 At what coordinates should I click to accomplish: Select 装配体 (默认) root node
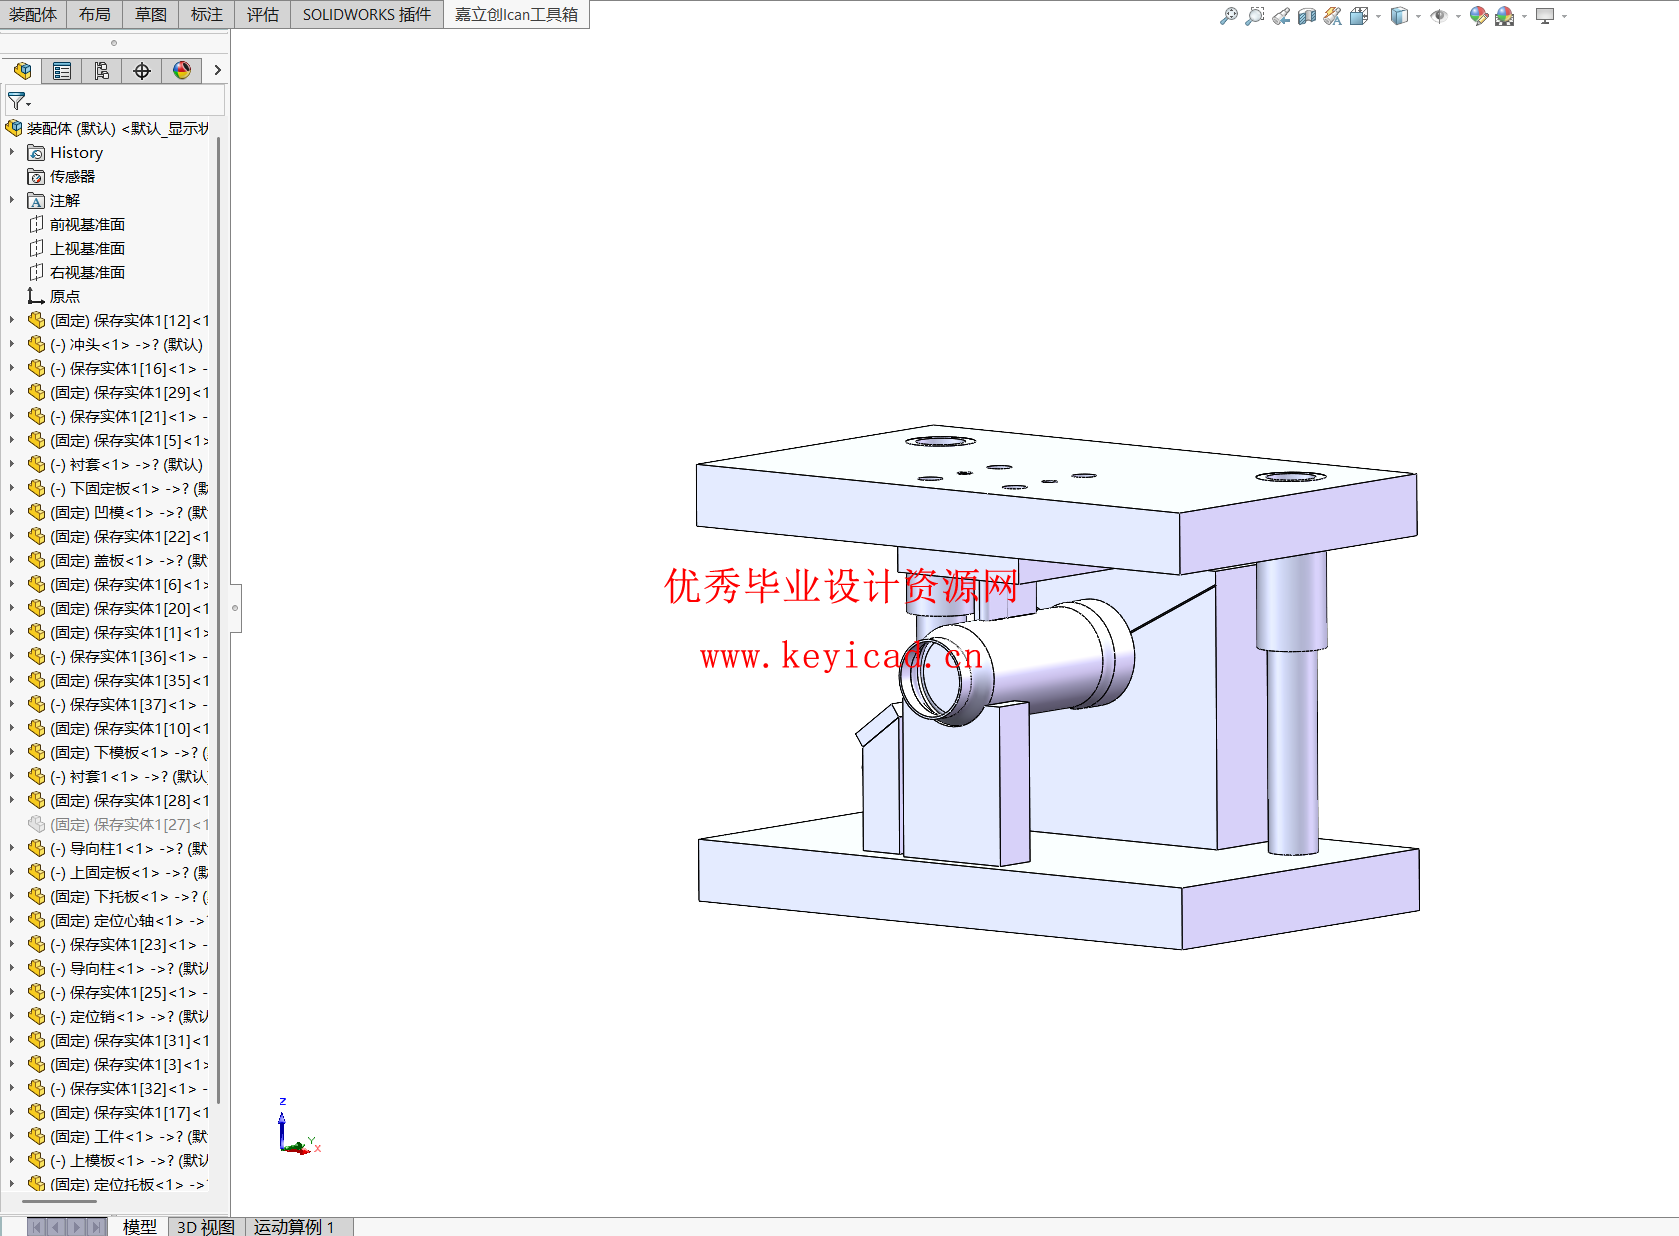(x=107, y=128)
